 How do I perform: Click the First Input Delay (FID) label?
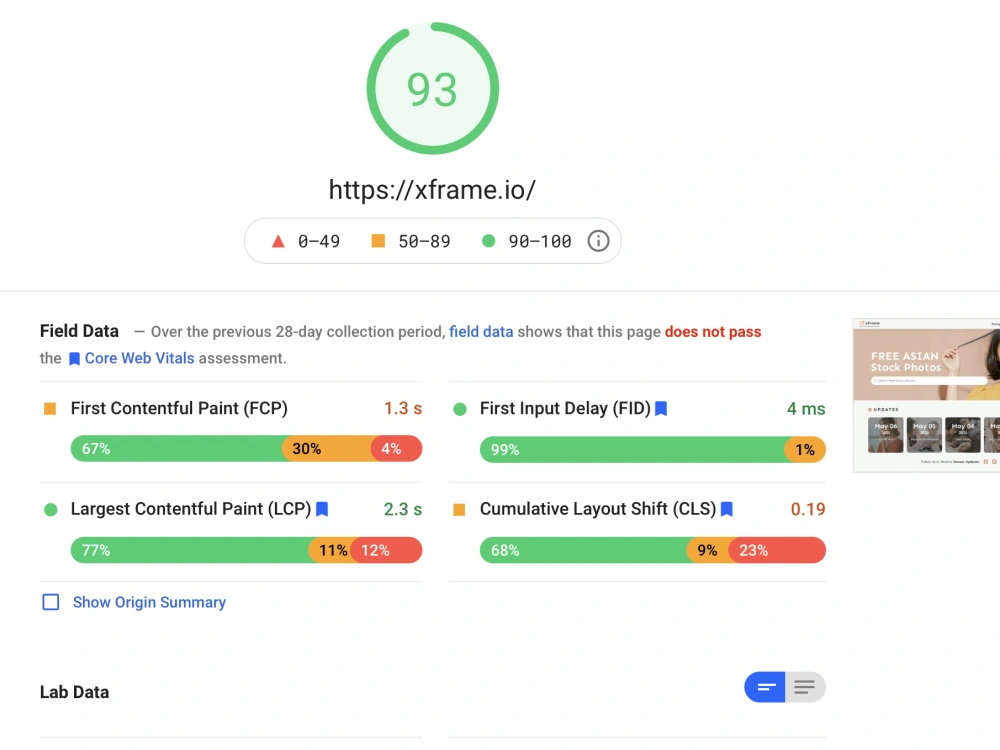pyautogui.click(x=565, y=408)
